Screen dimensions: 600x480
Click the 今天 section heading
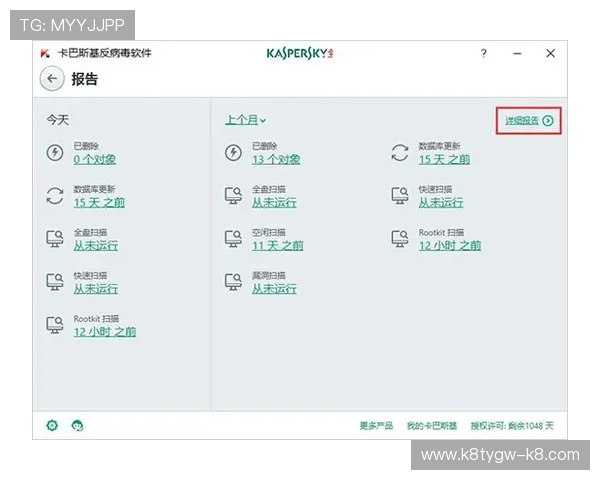pyautogui.click(x=57, y=120)
